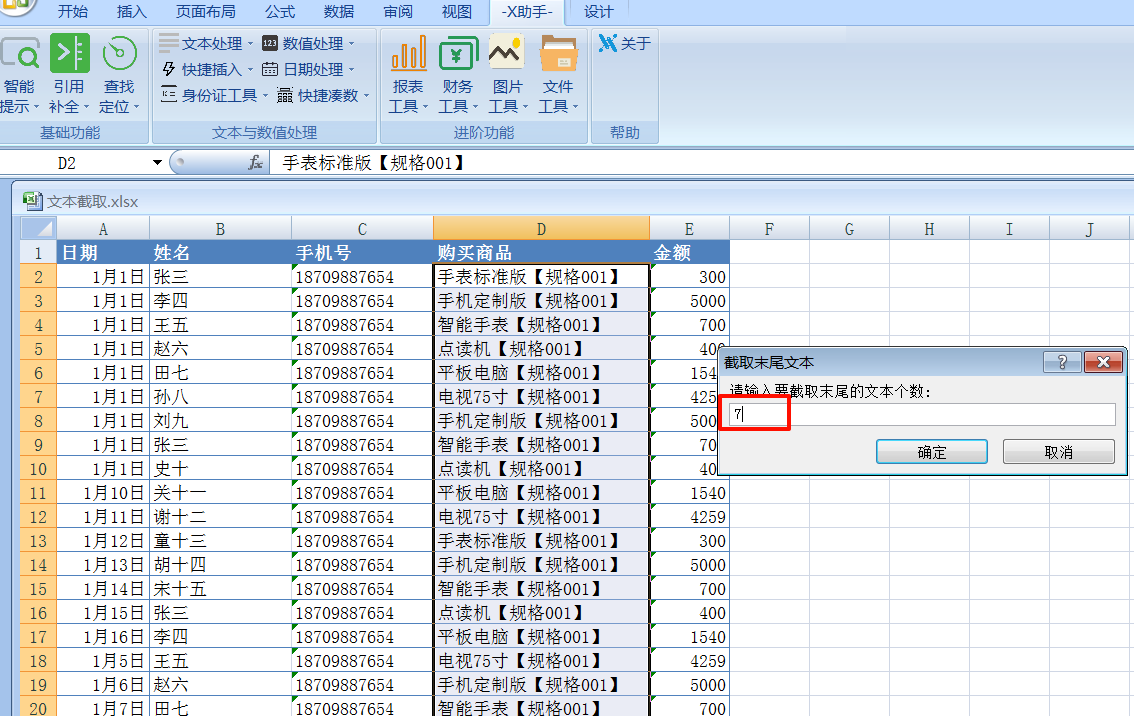The image size is (1134, 716).
Task: Click cell containing 谢十二
Action: (x=221, y=516)
